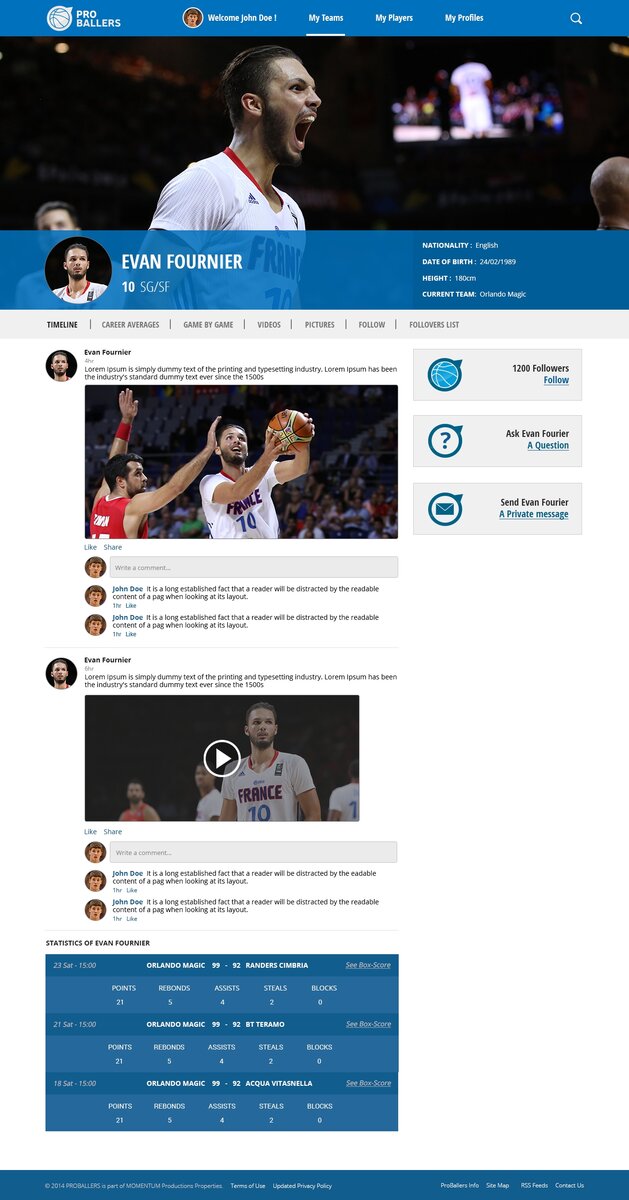
Task: Open My Players in top navigation
Action: tap(394, 18)
